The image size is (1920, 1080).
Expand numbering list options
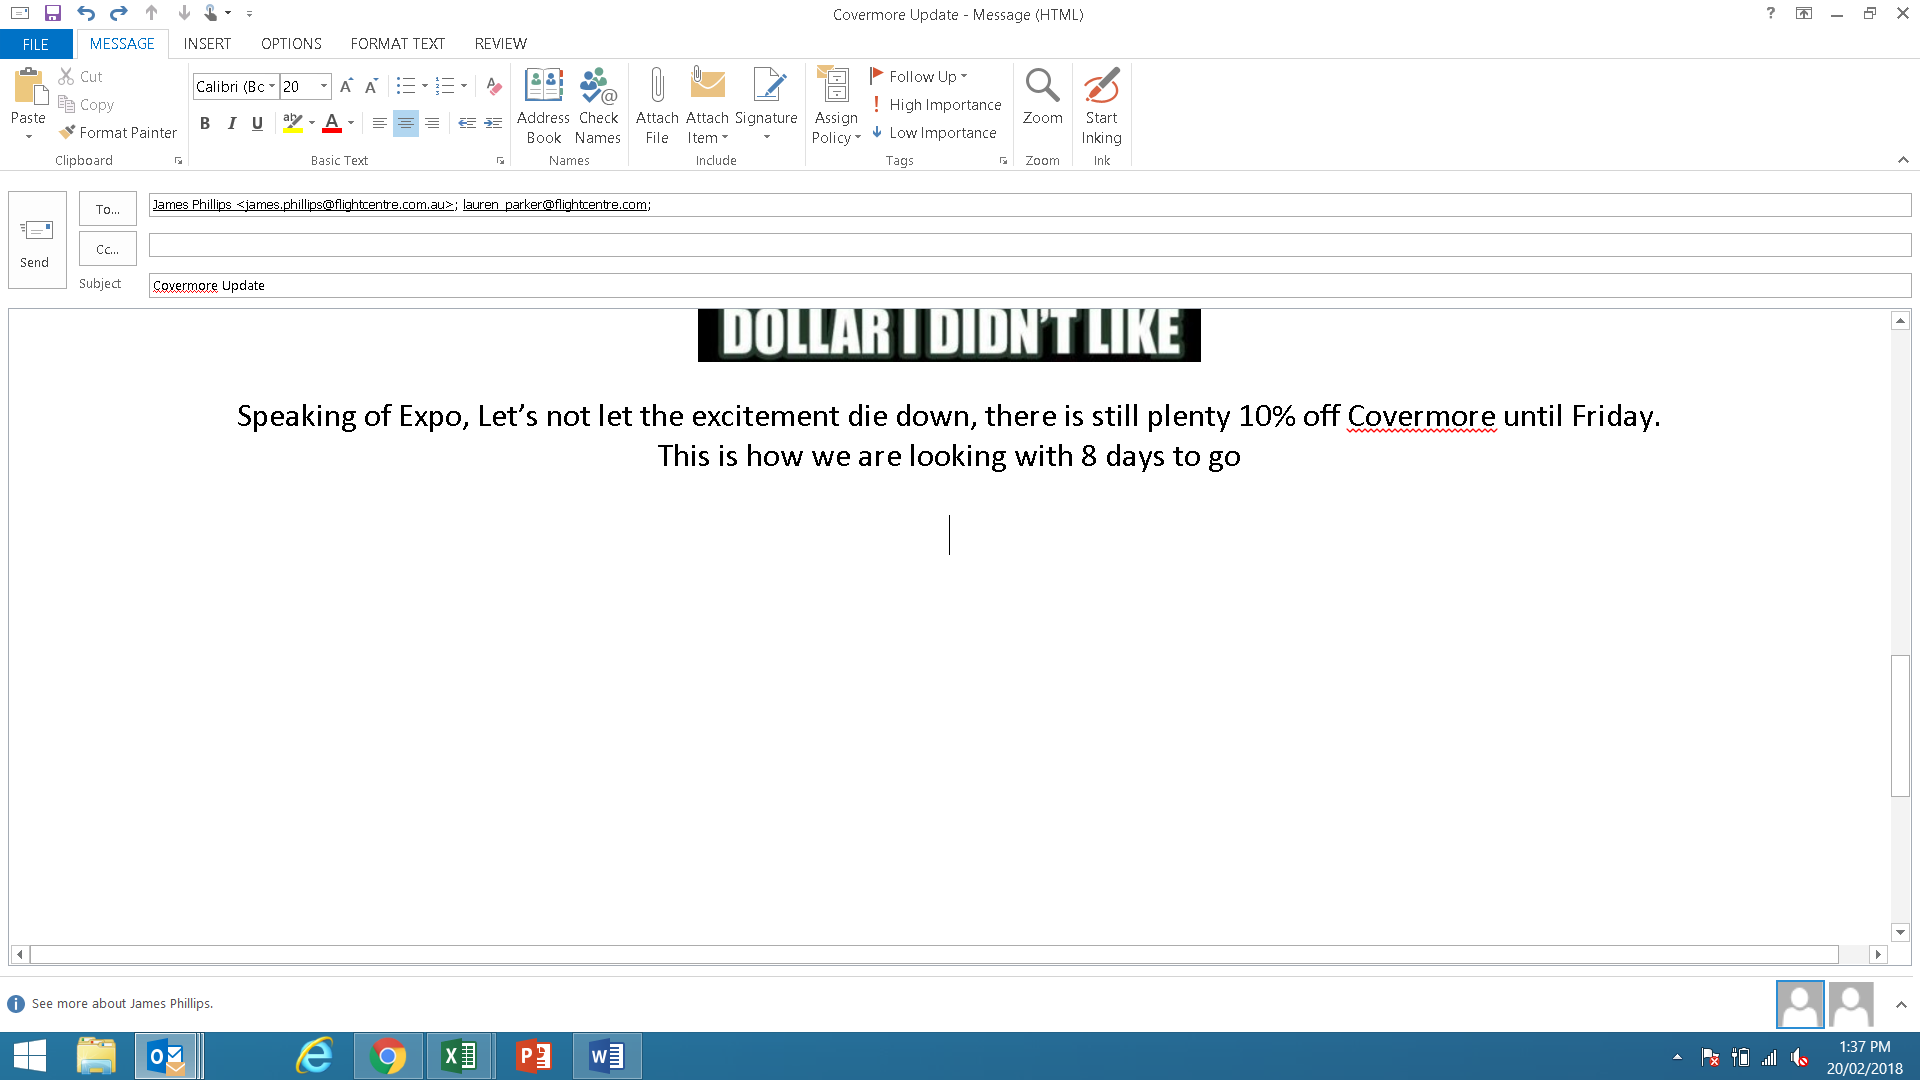(464, 86)
